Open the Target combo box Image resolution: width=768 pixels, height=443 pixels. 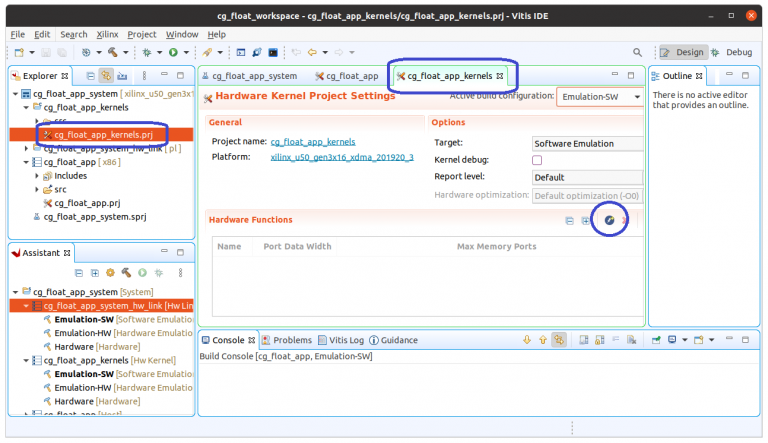587,143
